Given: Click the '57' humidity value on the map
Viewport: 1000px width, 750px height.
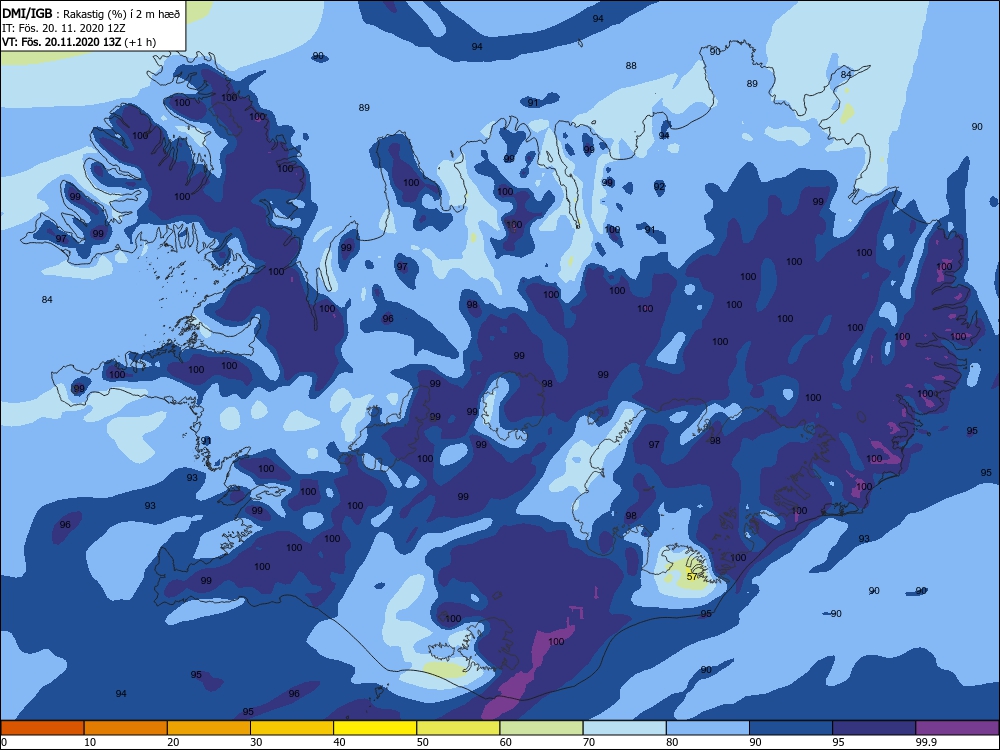Looking at the screenshot, I should tap(692, 577).
